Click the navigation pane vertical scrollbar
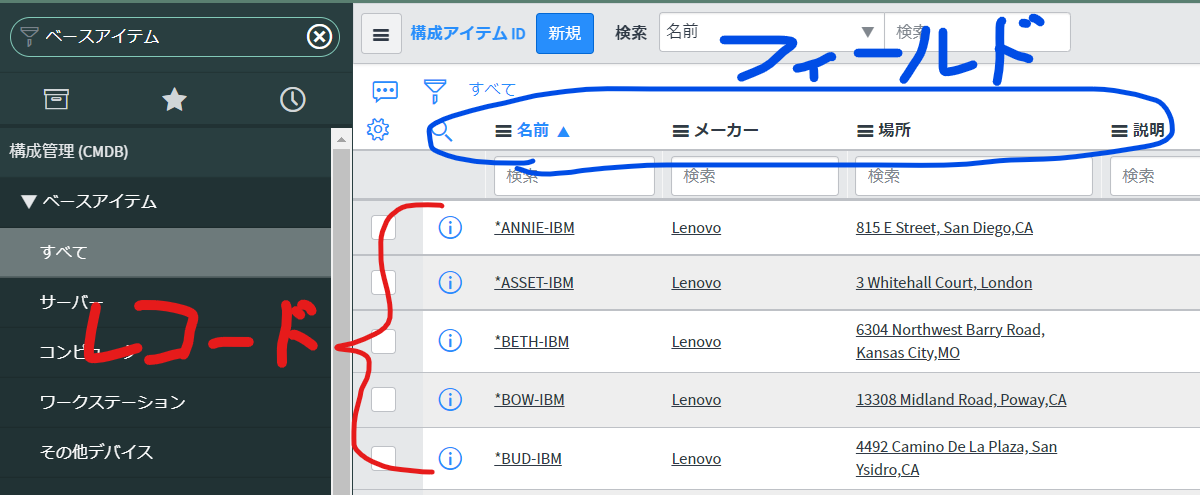This screenshot has height=495, width=1200. click(x=341, y=310)
